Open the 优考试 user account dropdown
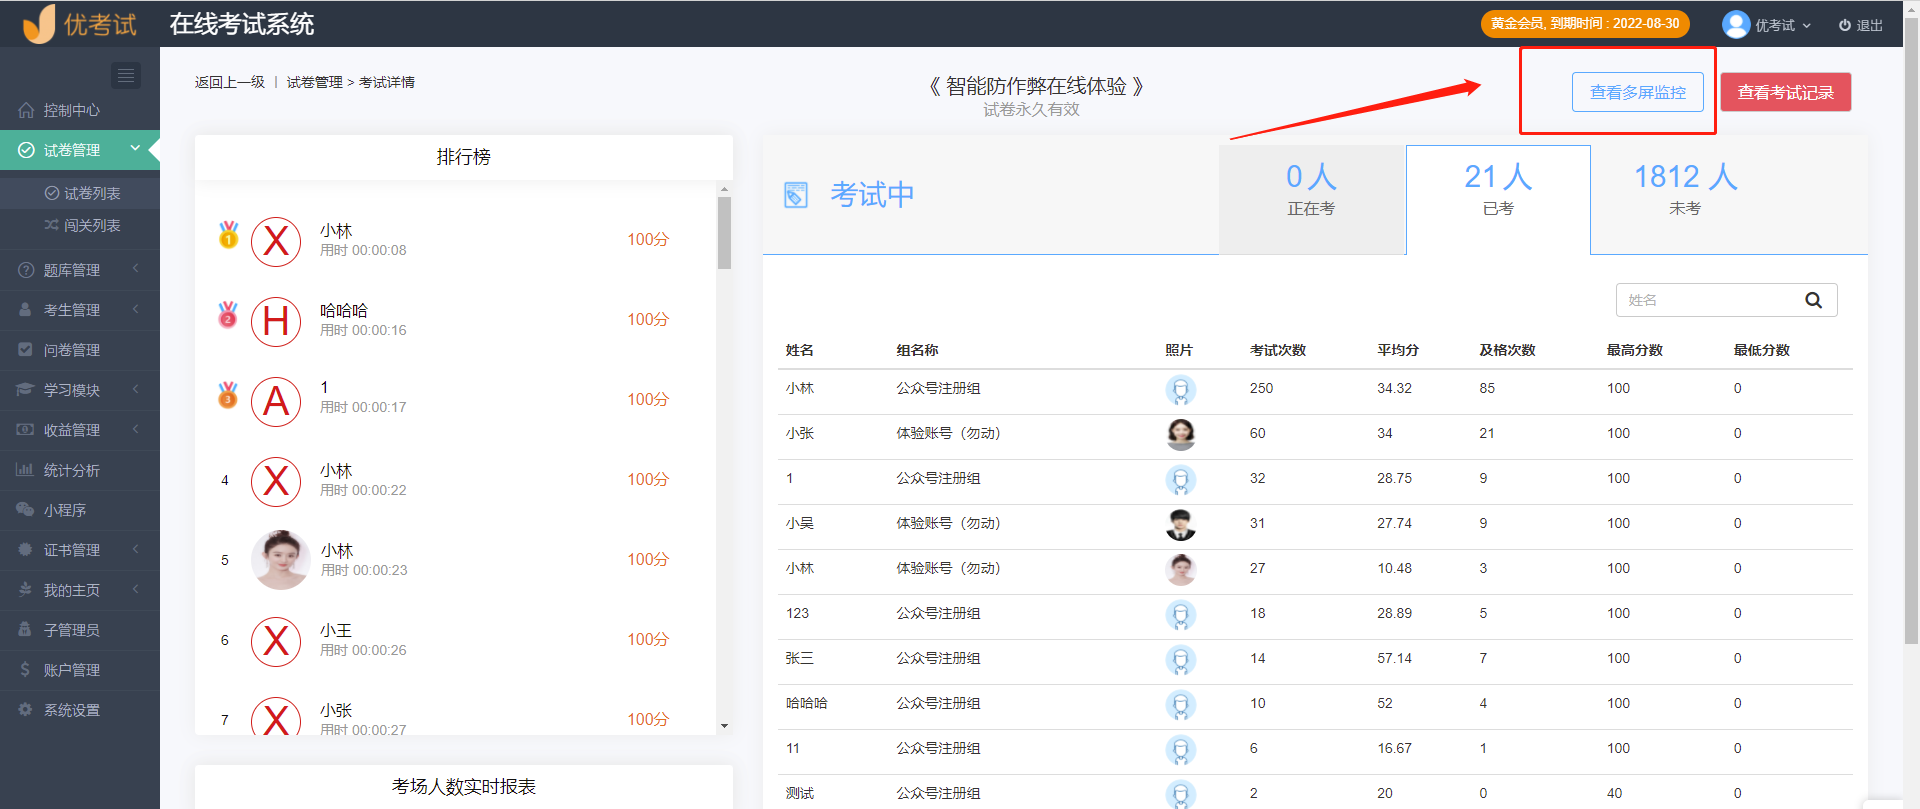 tap(1782, 25)
